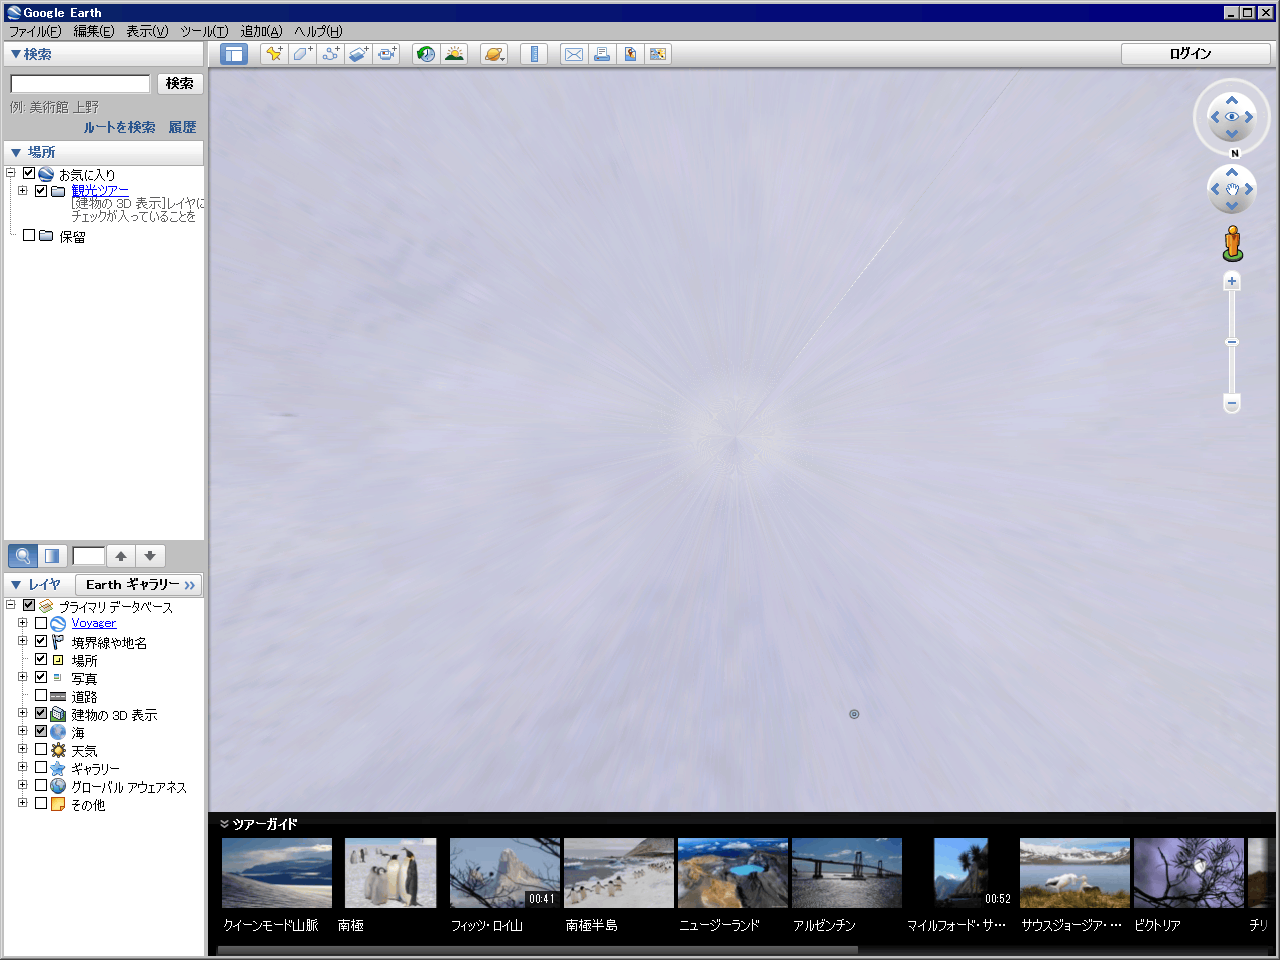This screenshot has width=1280, height=960.
Task: Add an image overlay from the toolbar
Action: pos(358,54)
